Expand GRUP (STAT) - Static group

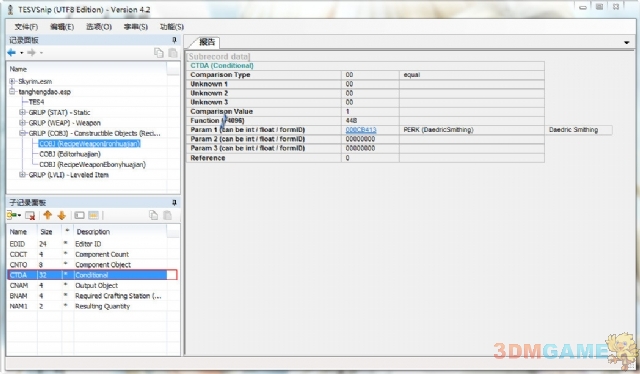22,112
